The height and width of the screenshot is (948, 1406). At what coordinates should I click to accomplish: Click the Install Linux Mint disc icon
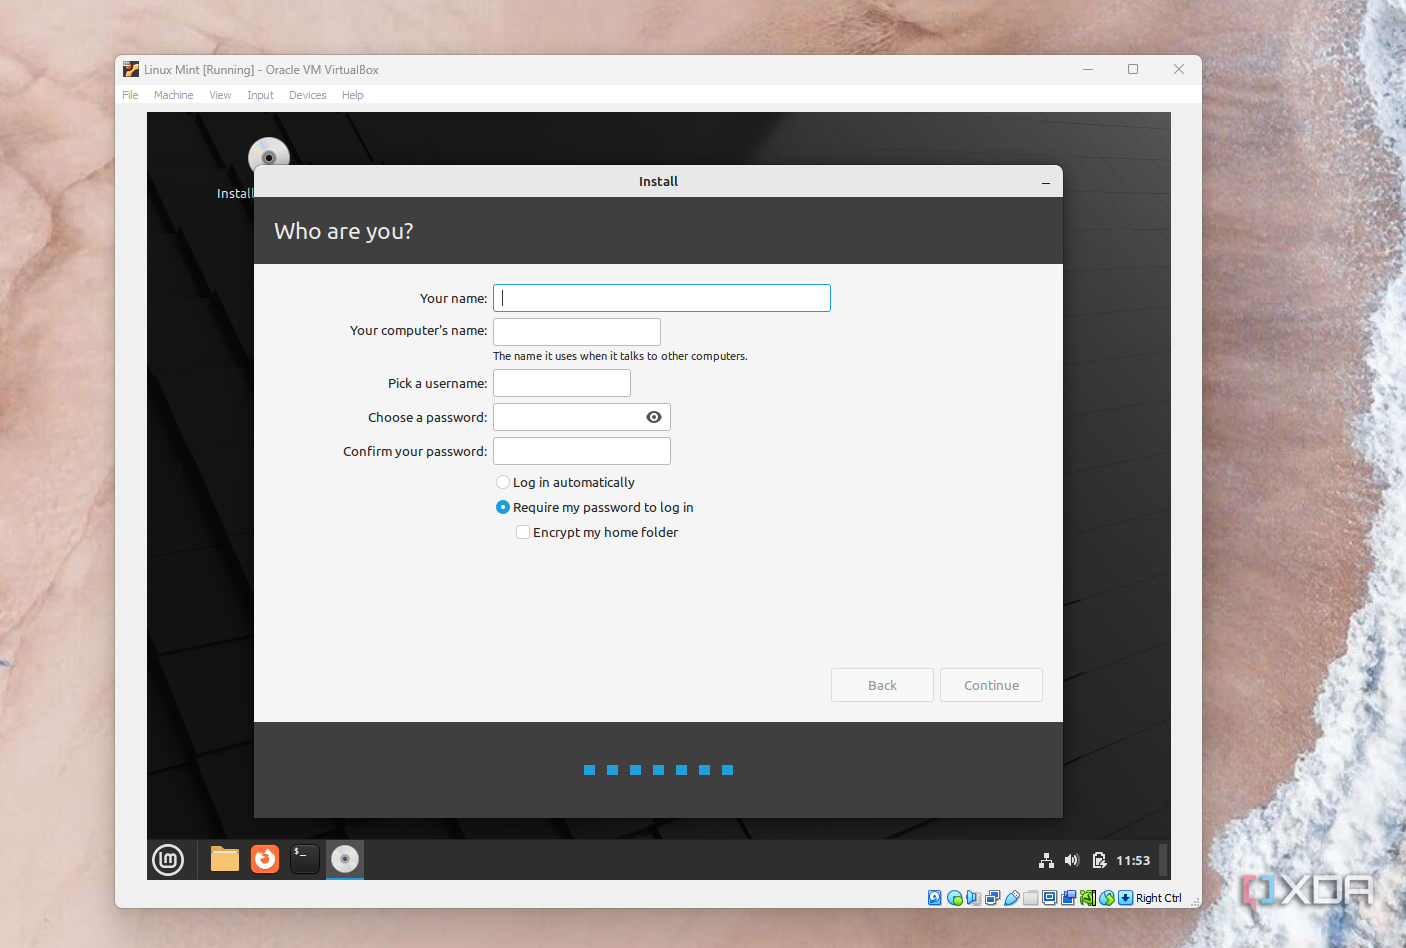click(x=268, y=157)
